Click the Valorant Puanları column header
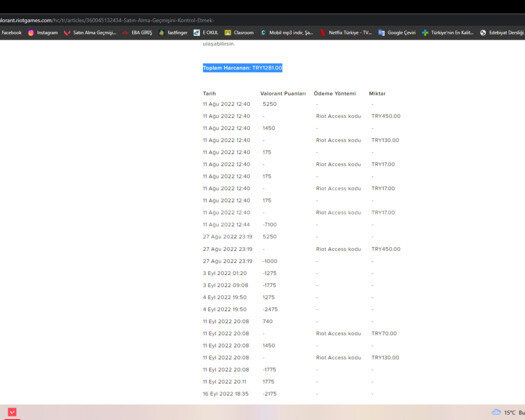This screenshot has height=420, width=525. [283, 93]
